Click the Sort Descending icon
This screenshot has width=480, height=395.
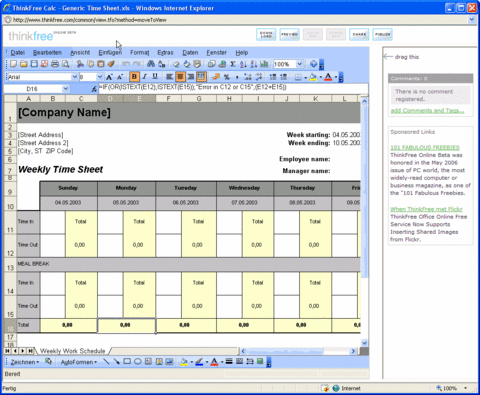point(254,64)
